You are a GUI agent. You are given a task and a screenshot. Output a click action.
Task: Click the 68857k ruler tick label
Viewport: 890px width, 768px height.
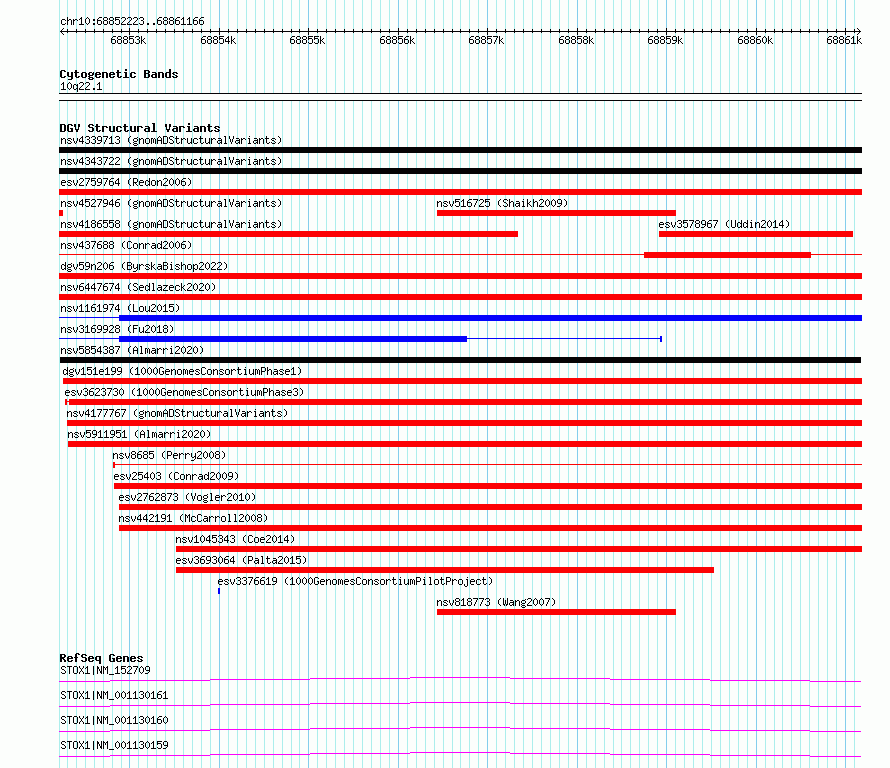(x=486, y=40)
